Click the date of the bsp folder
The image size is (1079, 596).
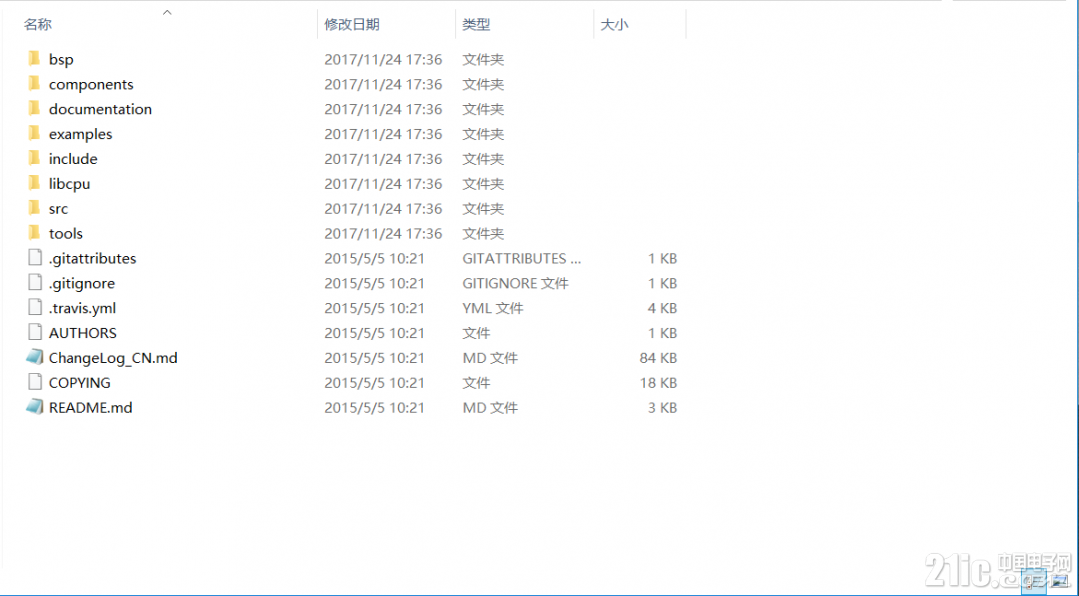(x=383, y=59)
